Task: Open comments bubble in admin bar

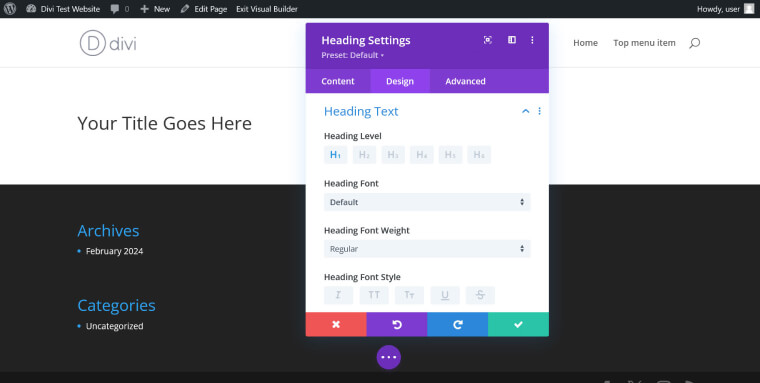Action: [x=119, y=9]
